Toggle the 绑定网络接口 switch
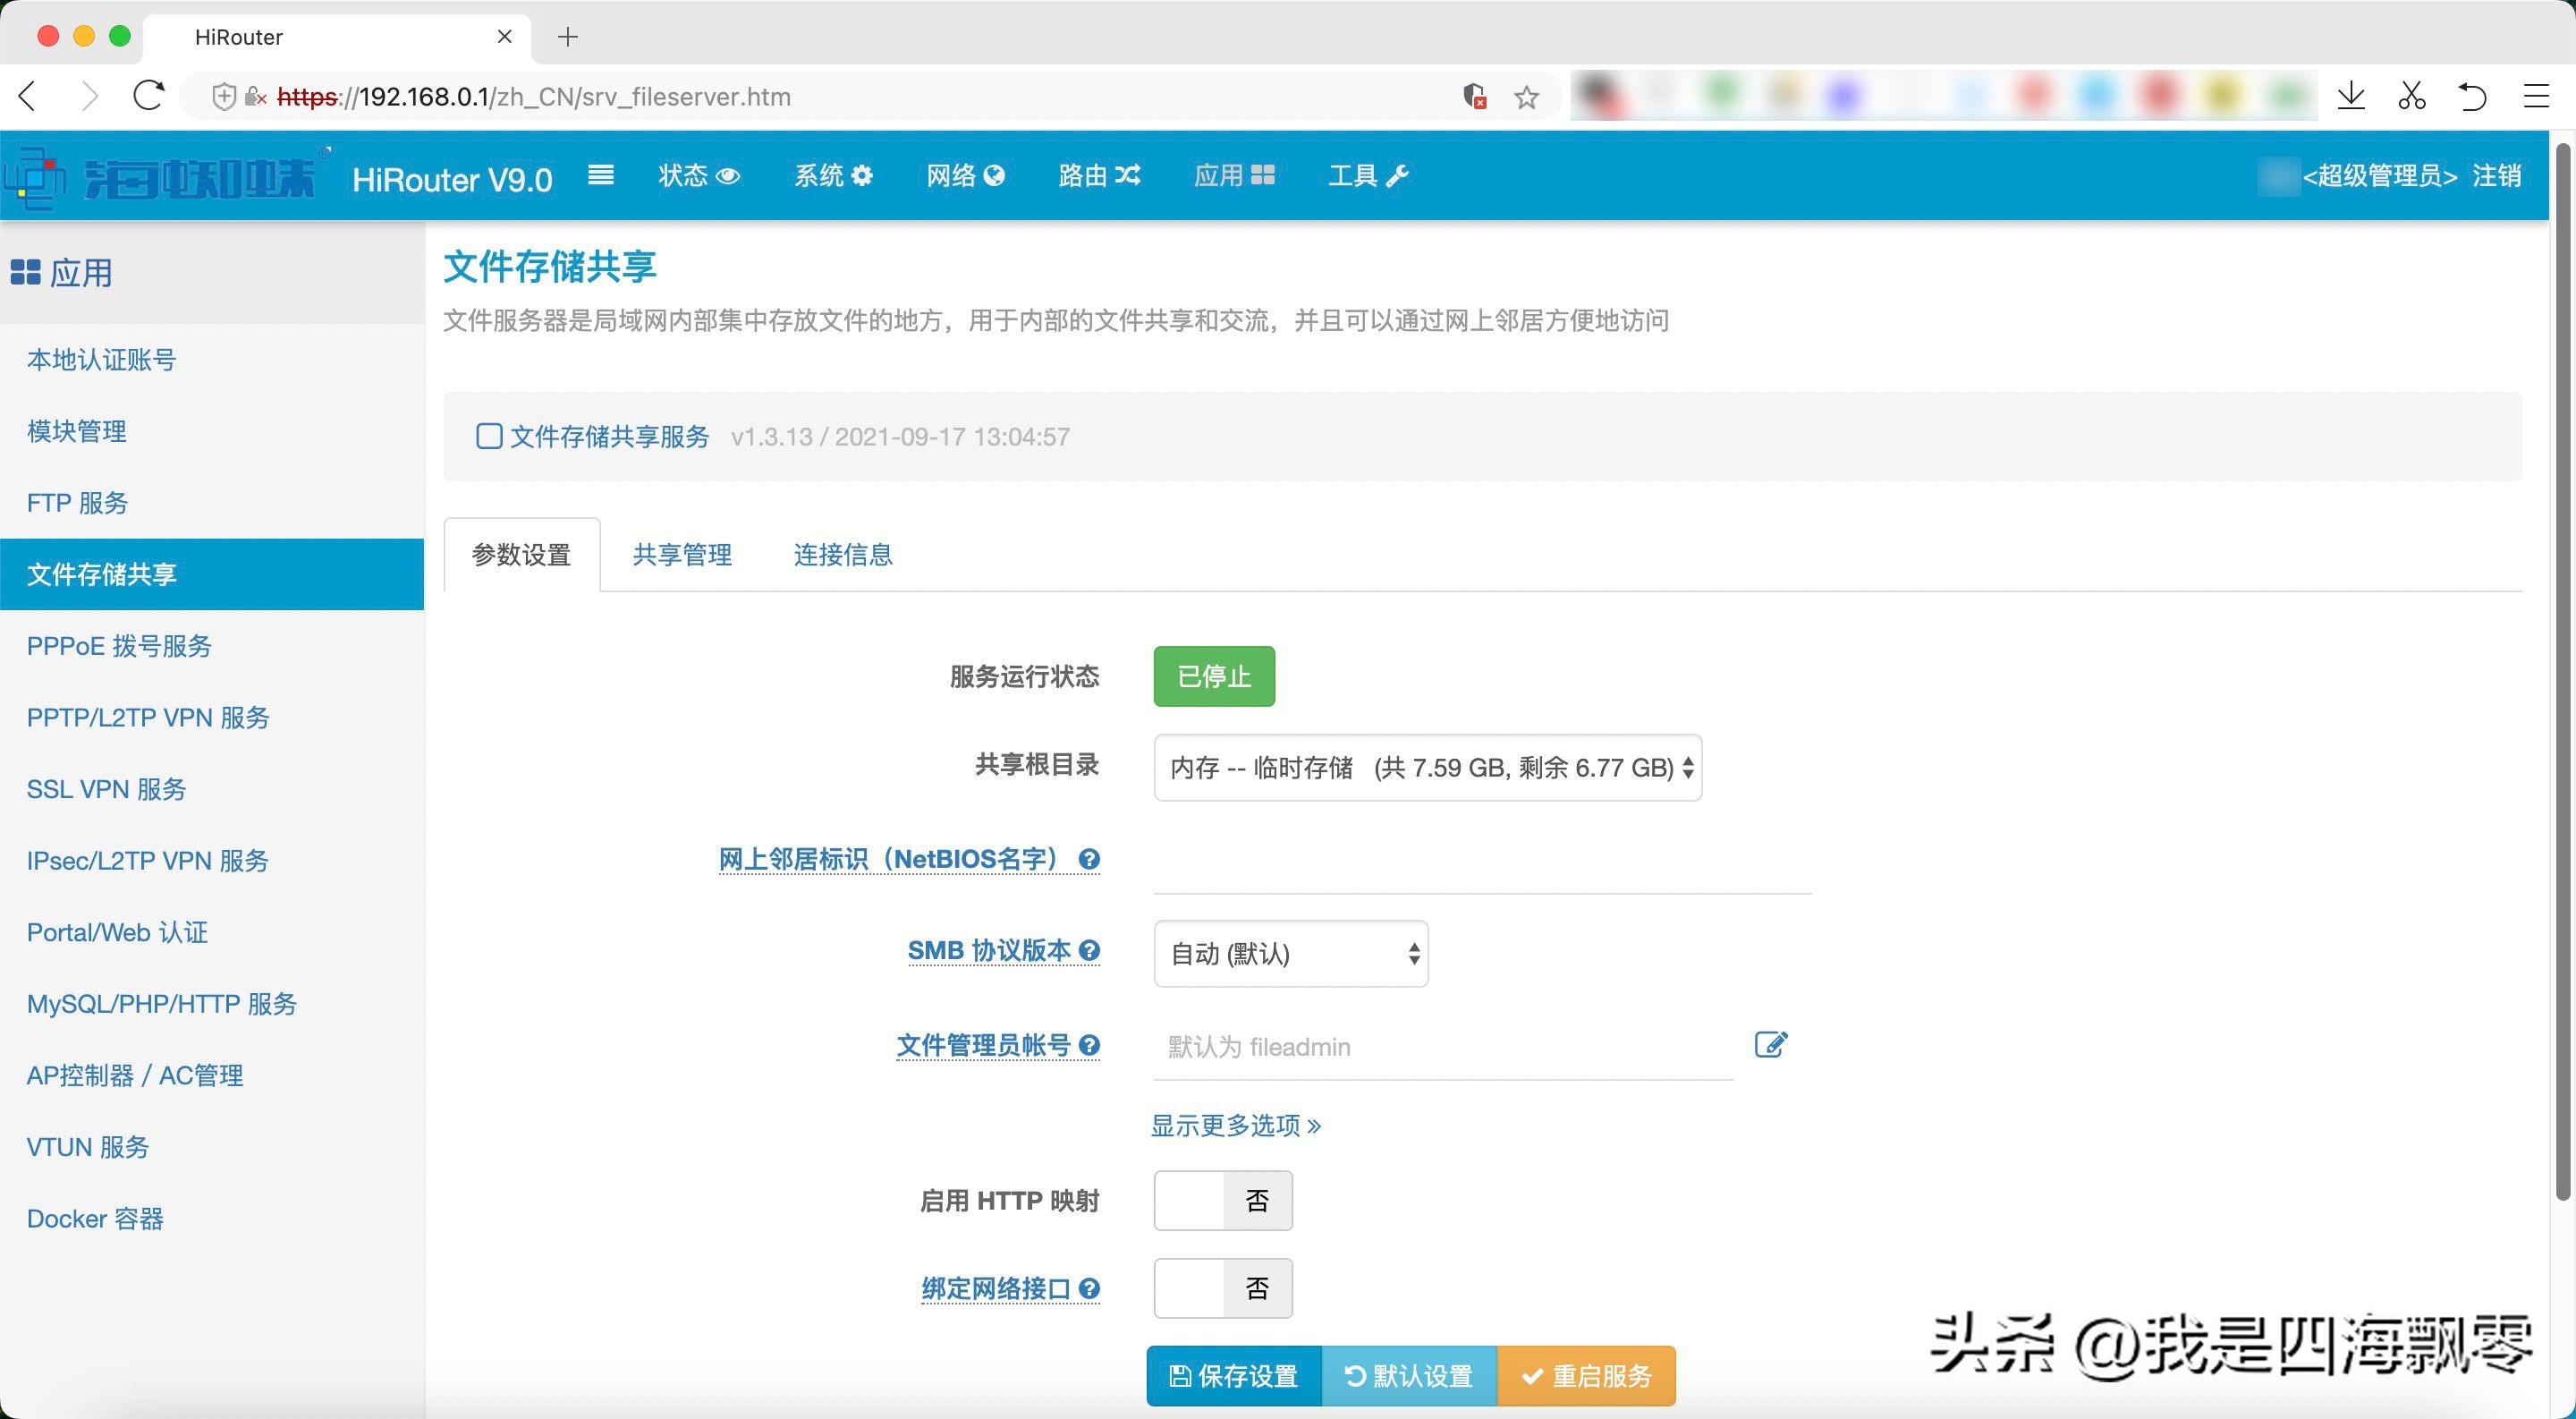Screen dimensions: 2576x1419 [x=1222, y=1288]
